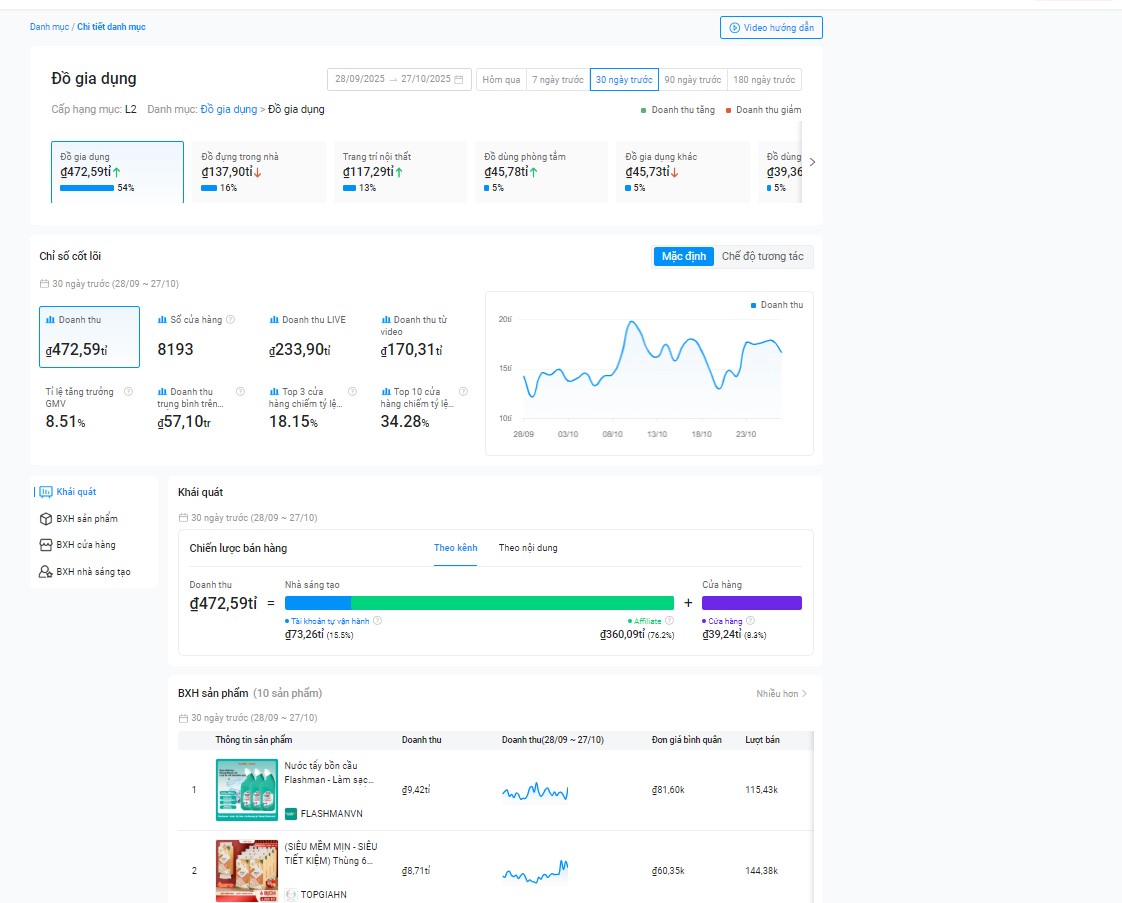Click the purple Cửa hàng revenue bar
The image size is (1122, 903).
point(751,603)
